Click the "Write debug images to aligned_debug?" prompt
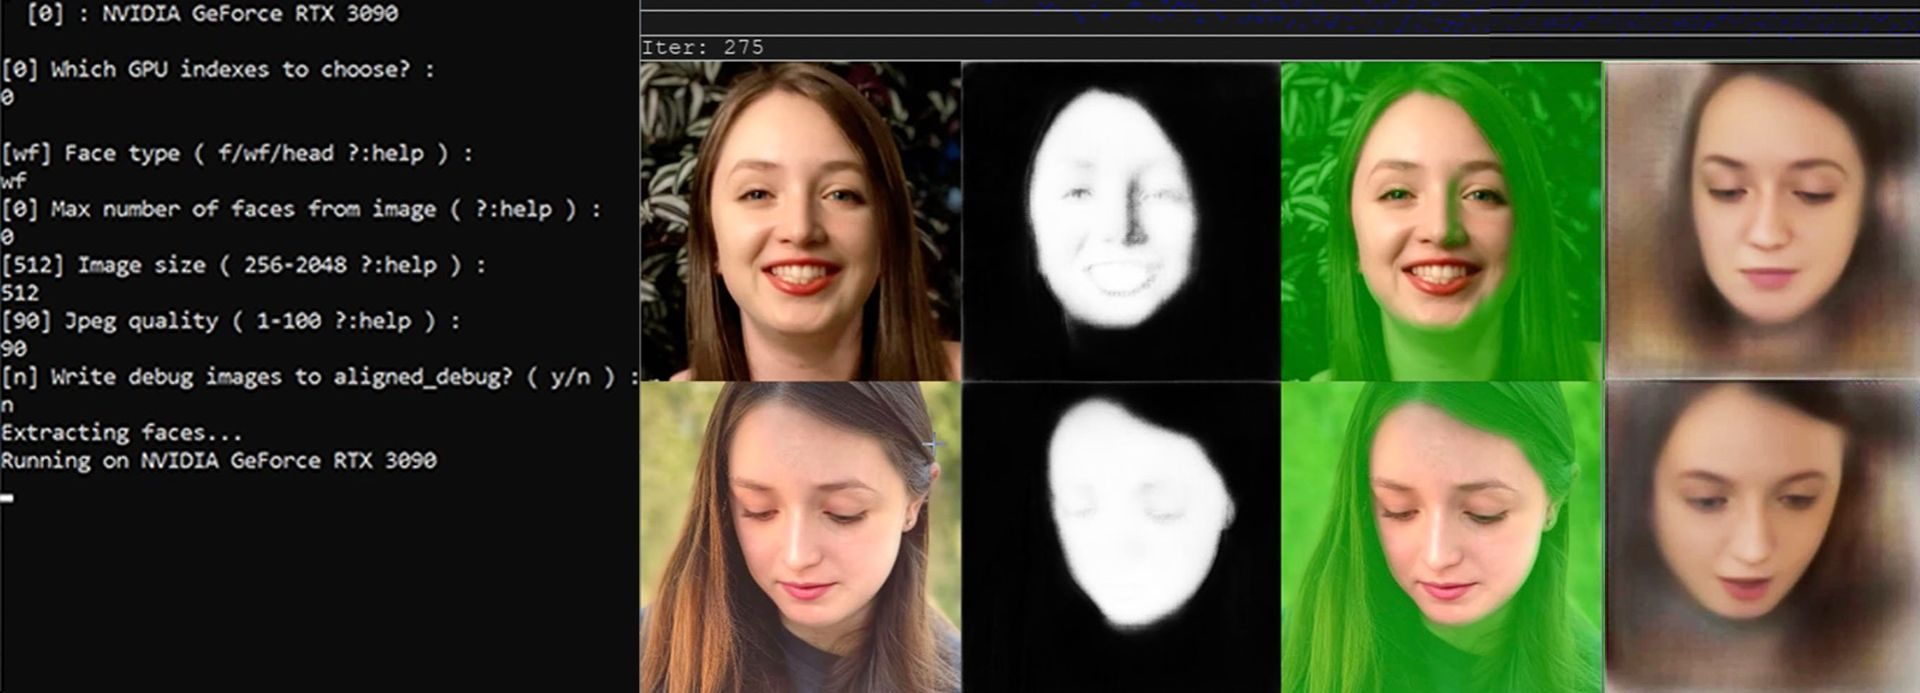 coord(320,377)
